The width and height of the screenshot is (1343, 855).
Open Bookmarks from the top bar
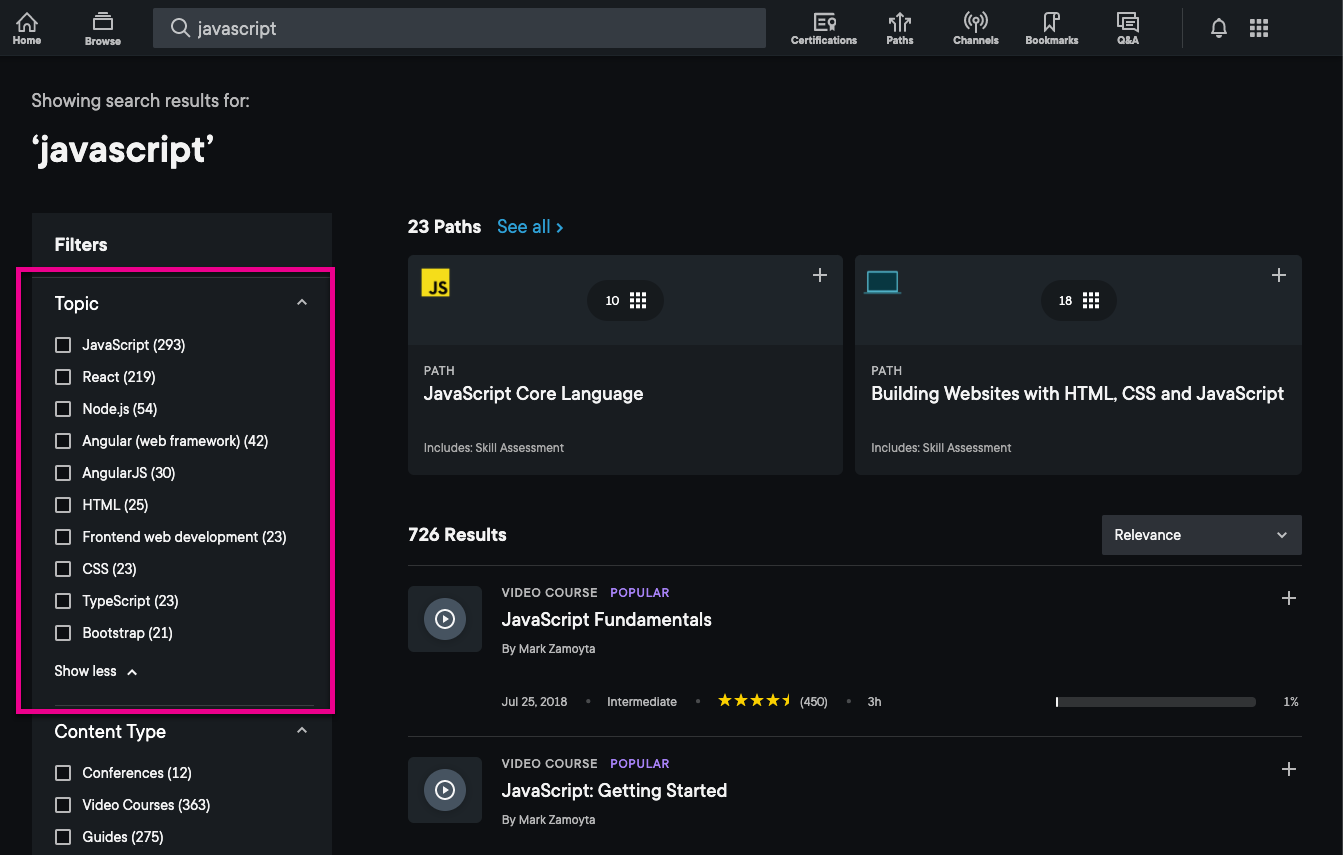coord(1052,28)
